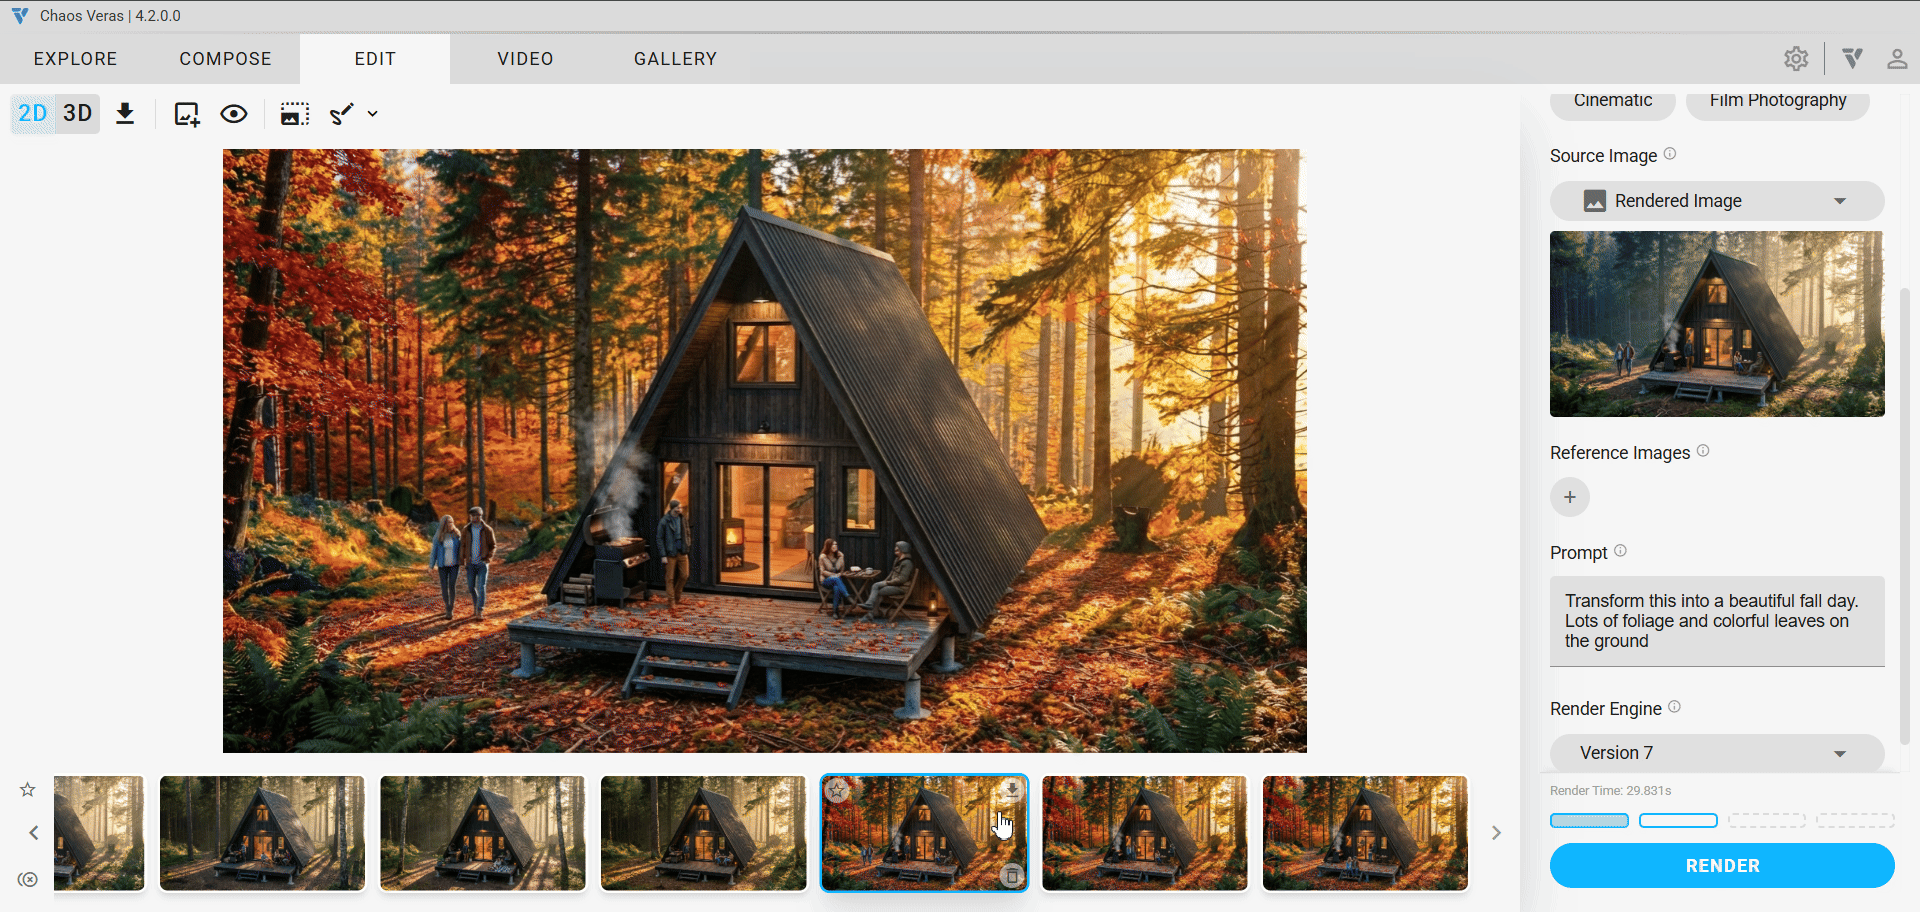Select the region selection tool icon
The image size is (1920, 912).
pyautogui.click(x=294, y=114)
